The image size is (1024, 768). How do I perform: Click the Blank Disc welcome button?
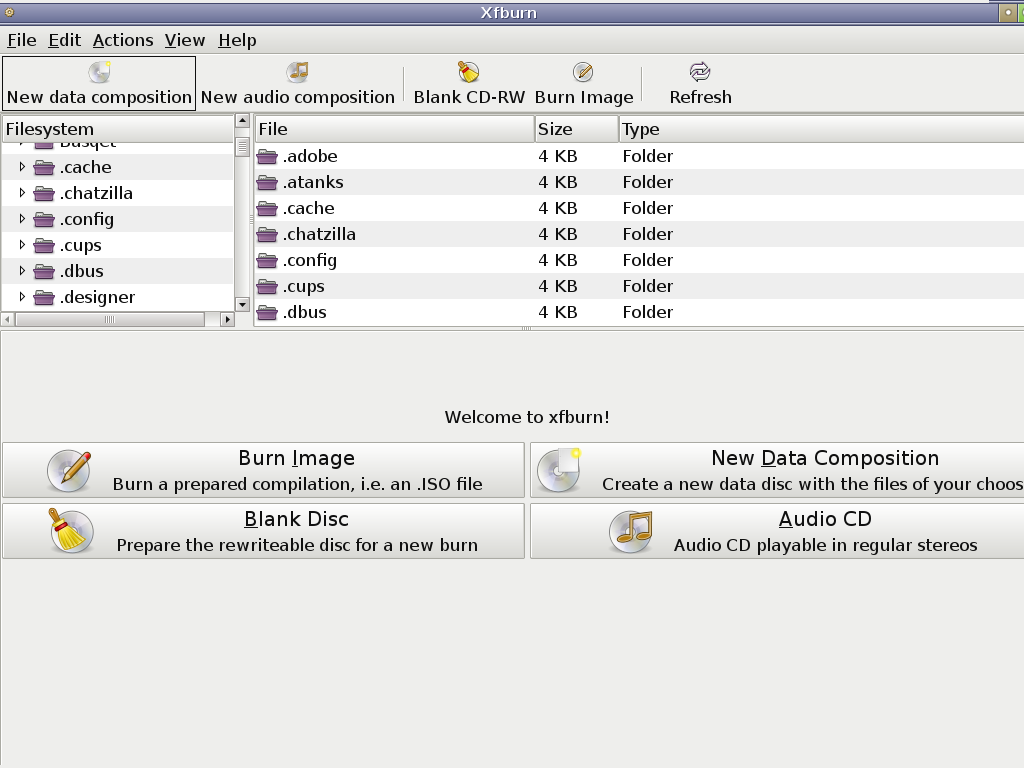pyautogui.click(x=264, y=531)
